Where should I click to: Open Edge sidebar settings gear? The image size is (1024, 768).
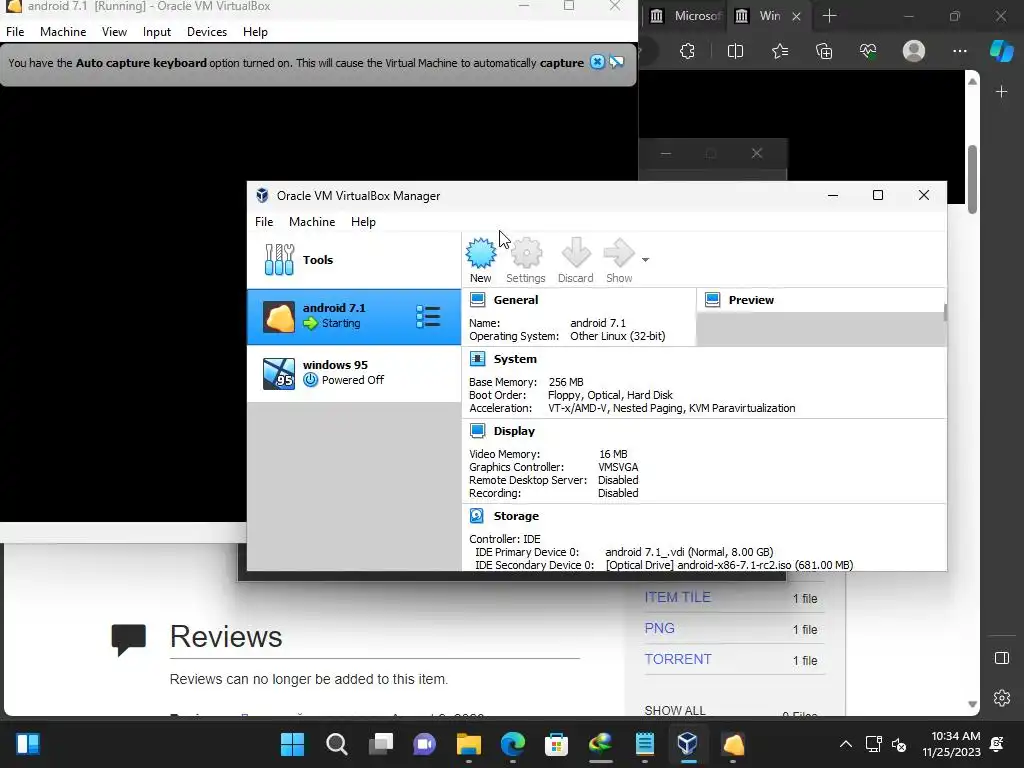1002,698
